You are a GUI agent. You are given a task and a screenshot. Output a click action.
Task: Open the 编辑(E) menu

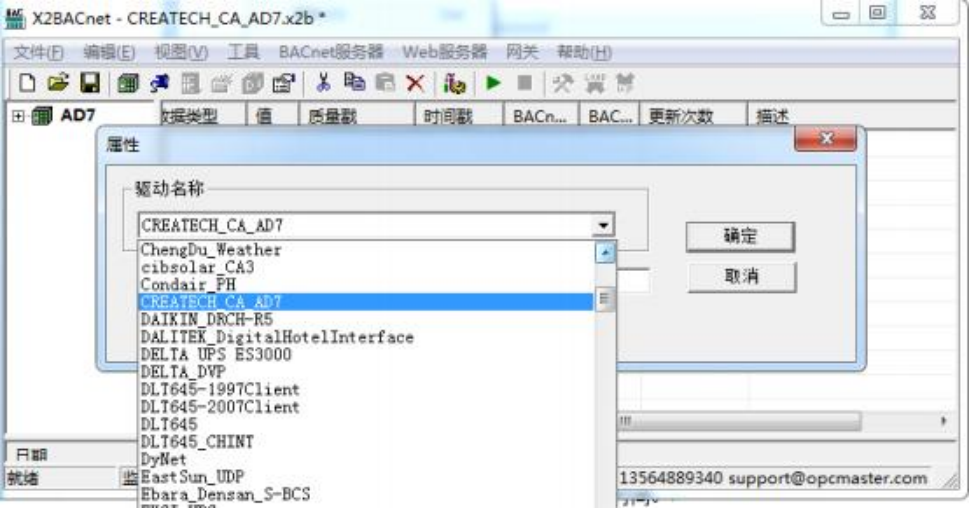click(109, 53)
